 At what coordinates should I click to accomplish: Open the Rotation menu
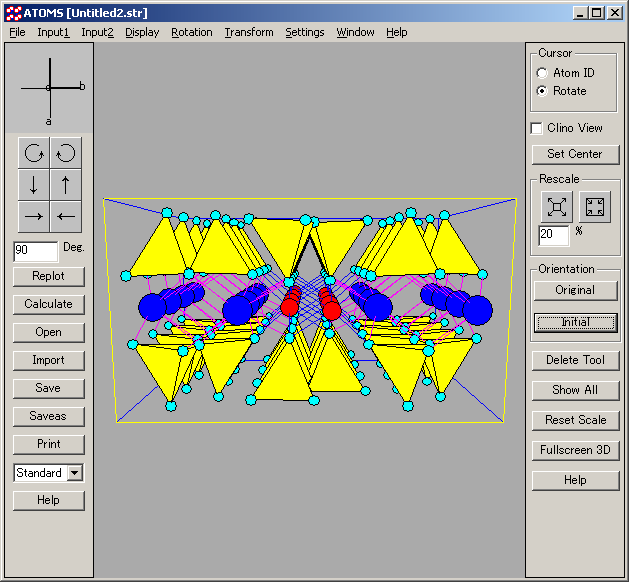point(191,32)
